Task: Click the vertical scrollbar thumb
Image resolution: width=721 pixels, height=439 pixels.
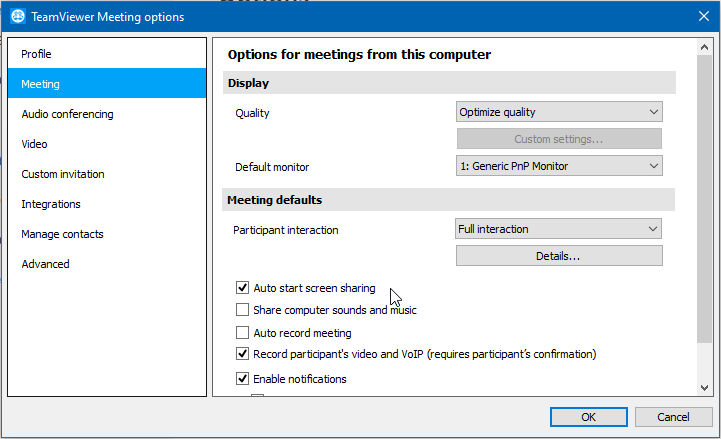Action: pyautogui.click(x=704, y=199)
